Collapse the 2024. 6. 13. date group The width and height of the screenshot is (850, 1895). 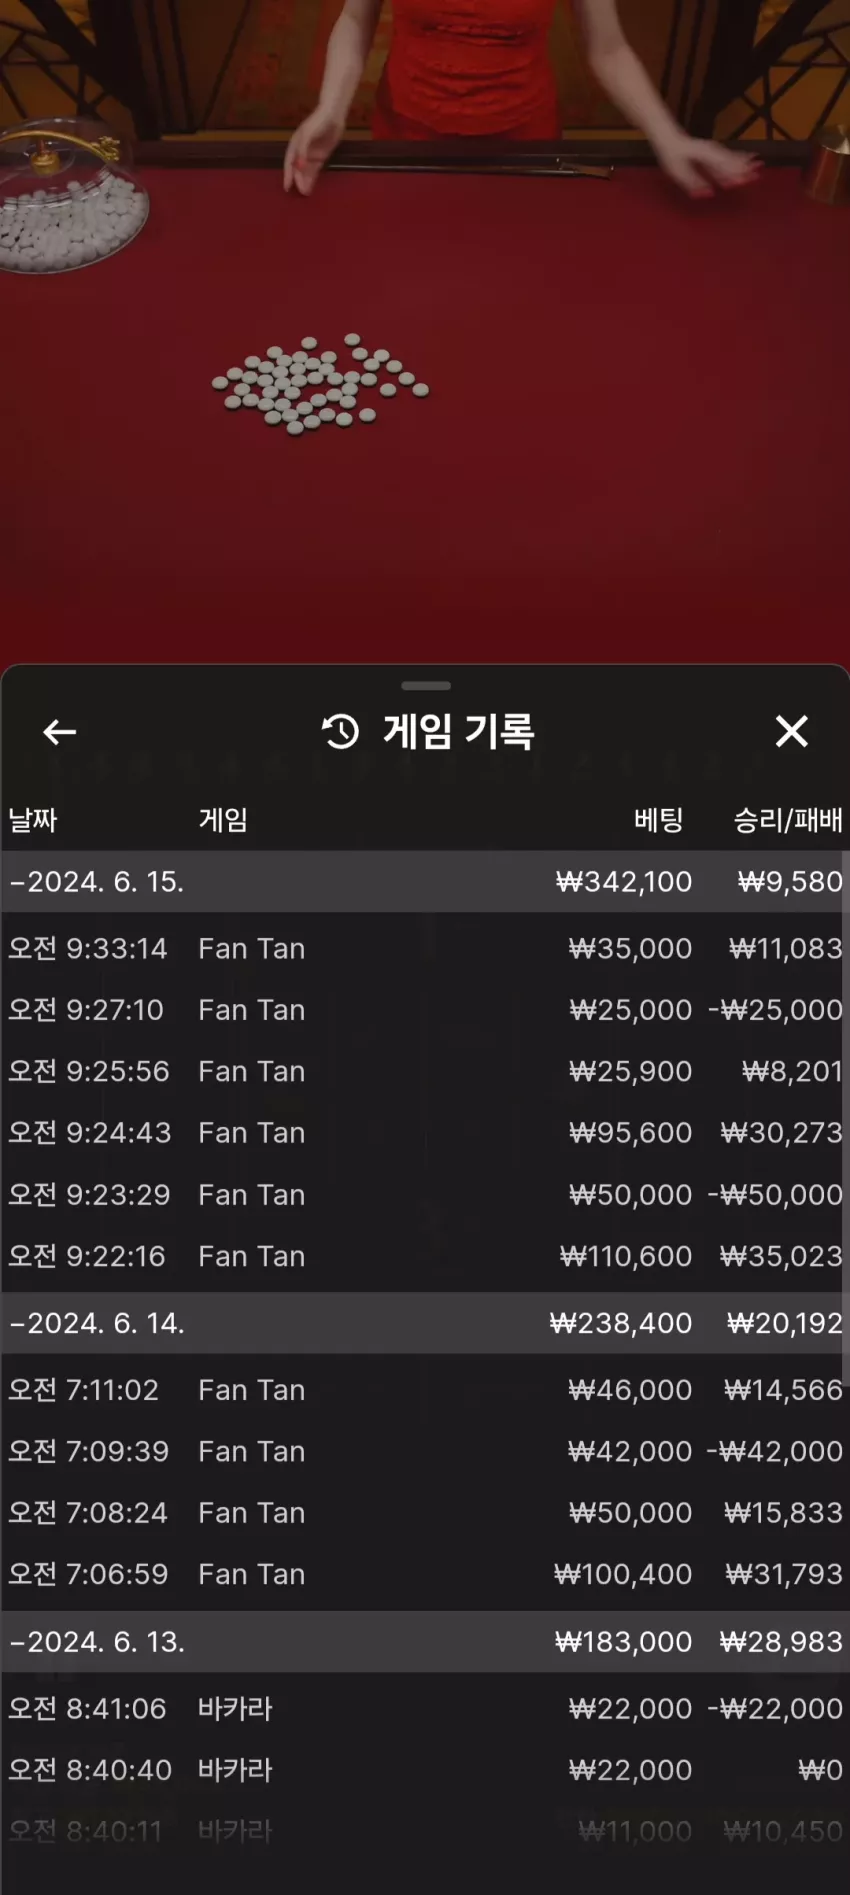[425, 1642]
